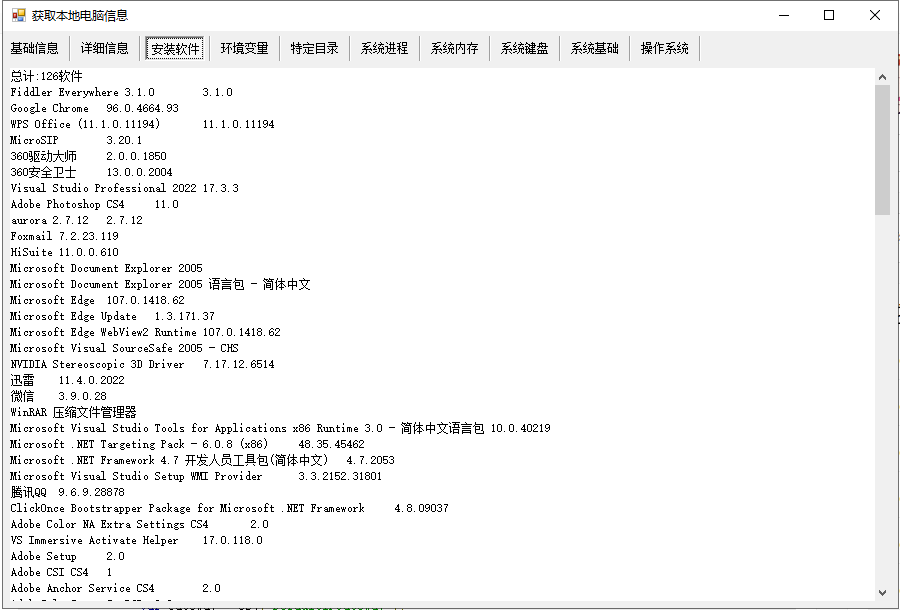Screen dimensions: 900x610
Task: Select the 360驱动大师 row
Action: pos(88,157)
